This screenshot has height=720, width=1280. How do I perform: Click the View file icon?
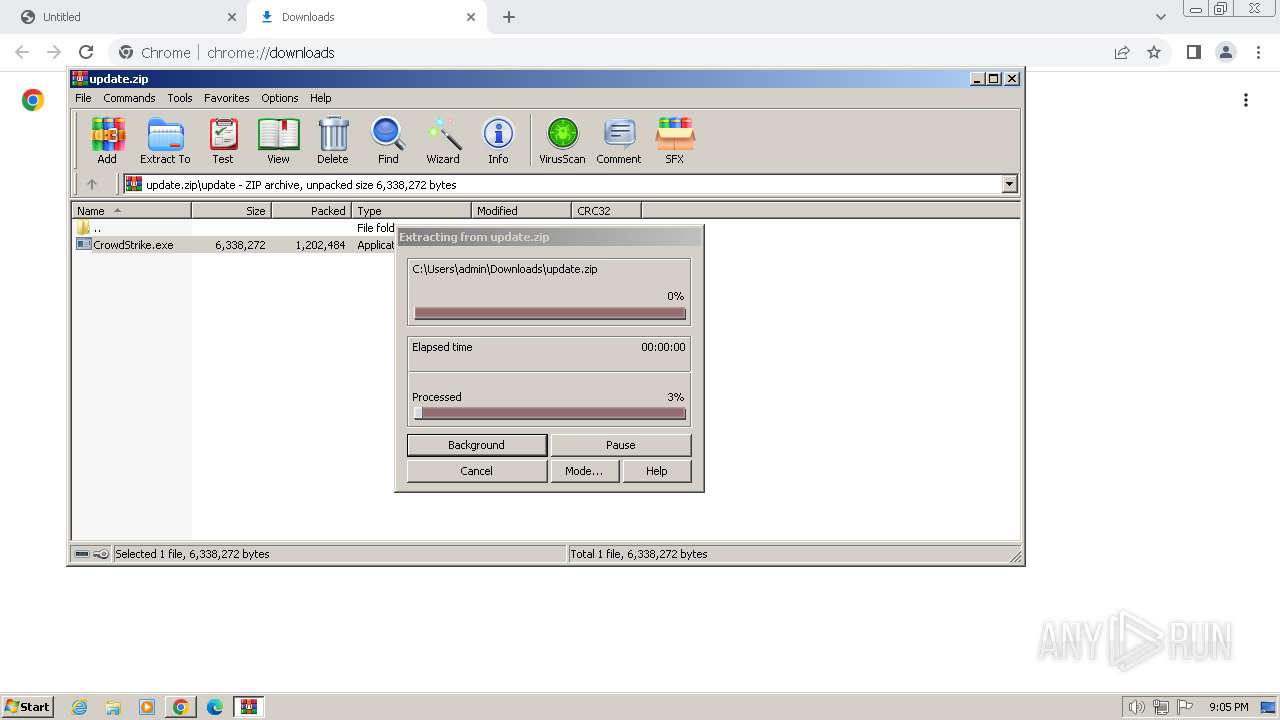click(278, 140)
